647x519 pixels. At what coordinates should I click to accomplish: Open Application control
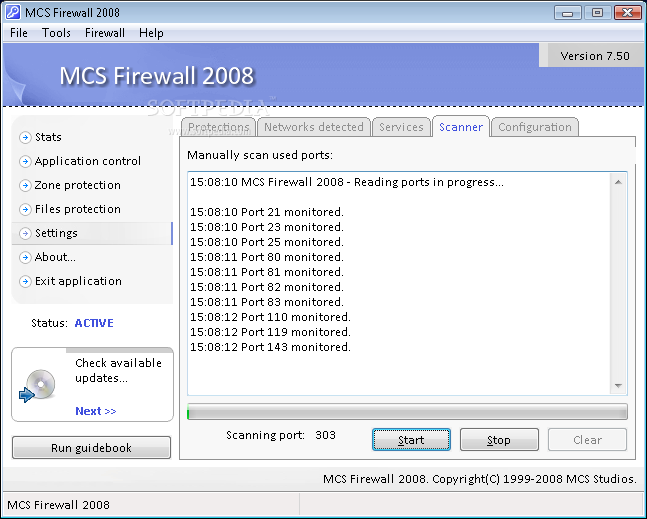click(88, 161)
